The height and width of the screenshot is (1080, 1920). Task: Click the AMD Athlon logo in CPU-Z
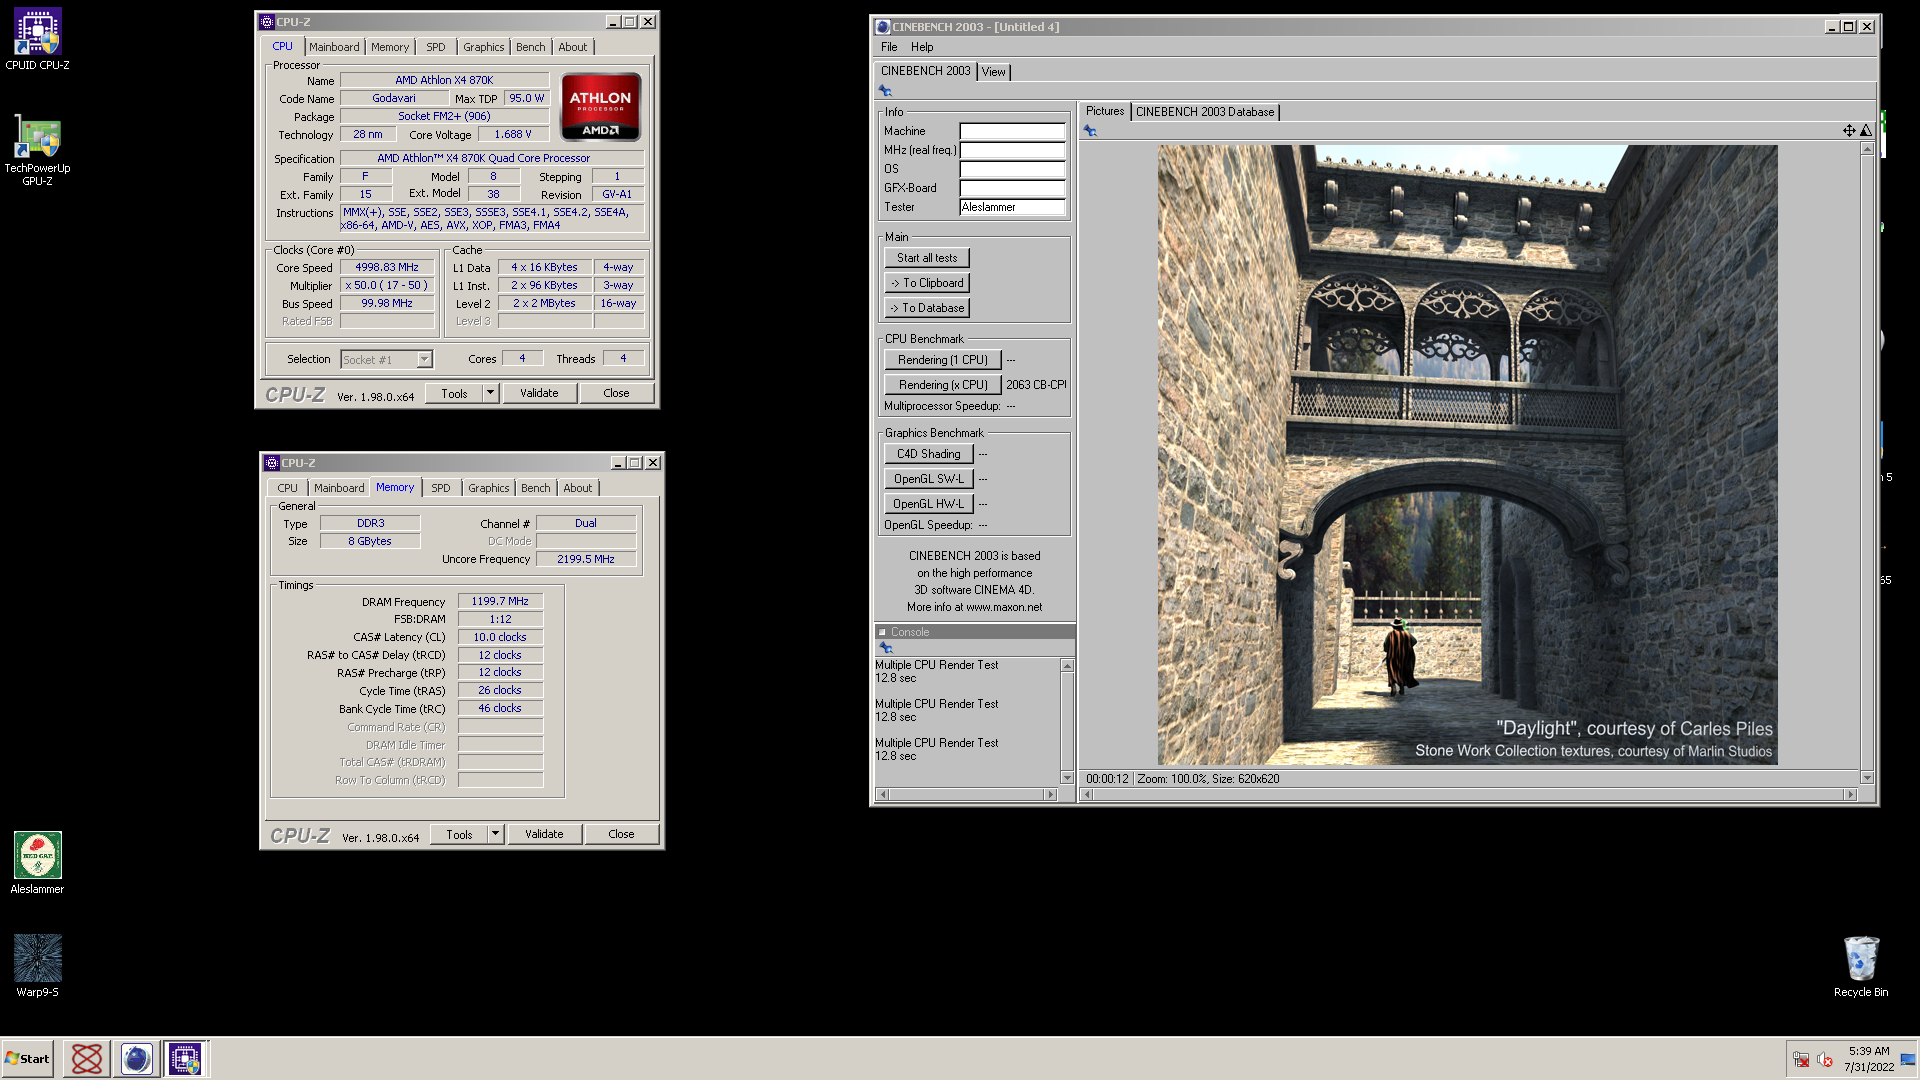(600, 106)
